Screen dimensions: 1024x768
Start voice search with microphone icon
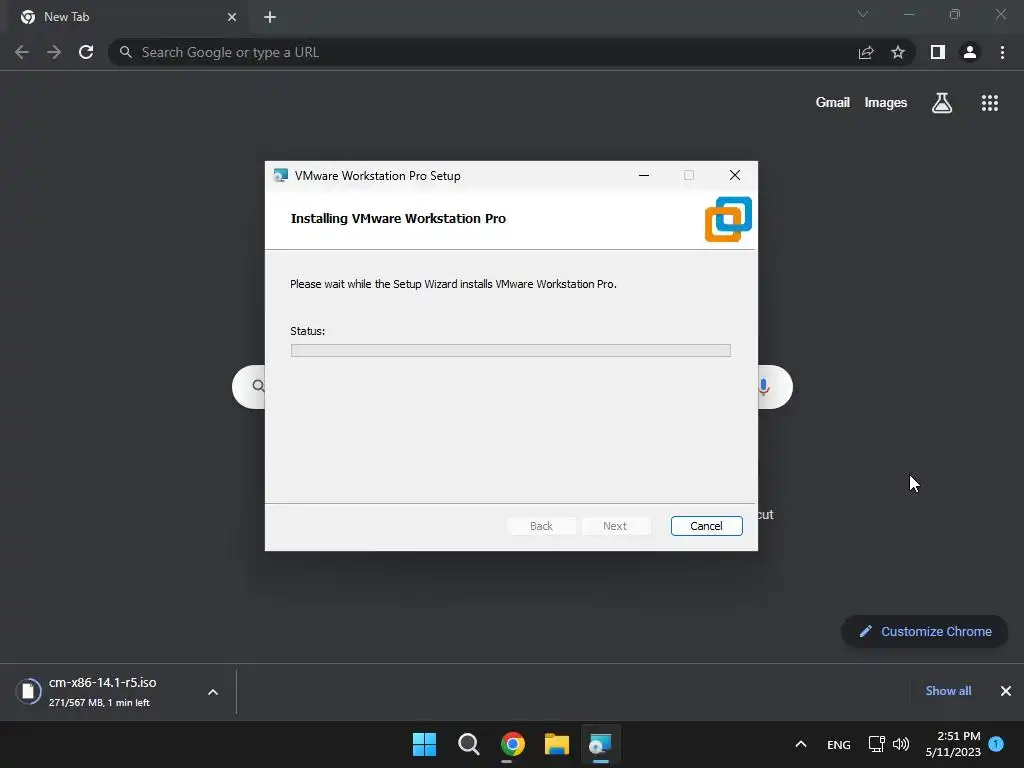click(763, 387)
